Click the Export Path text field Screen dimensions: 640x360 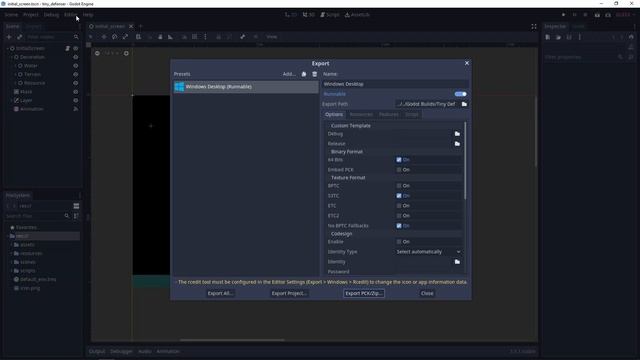click(x=427, y=104)
